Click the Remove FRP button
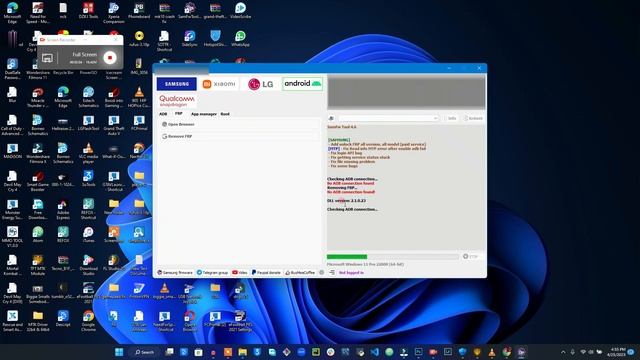Screen dimensions: 640x360 pos(239,136)
